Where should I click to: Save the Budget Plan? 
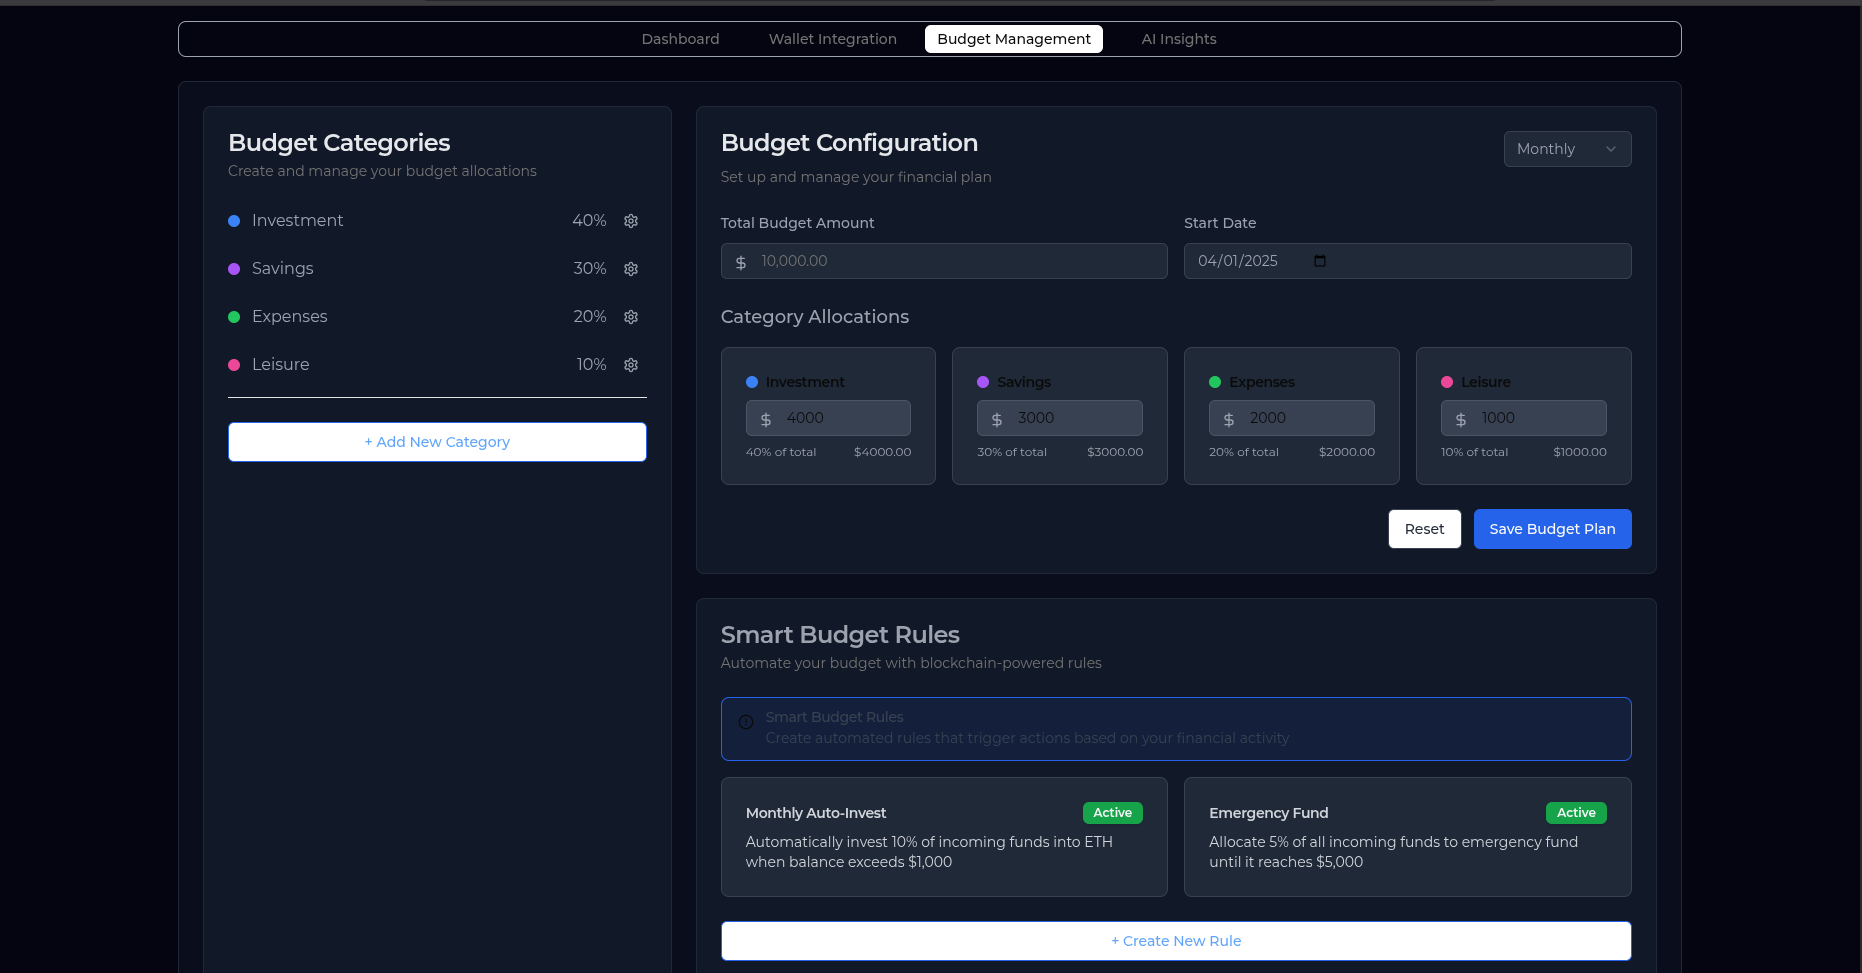1552,529
